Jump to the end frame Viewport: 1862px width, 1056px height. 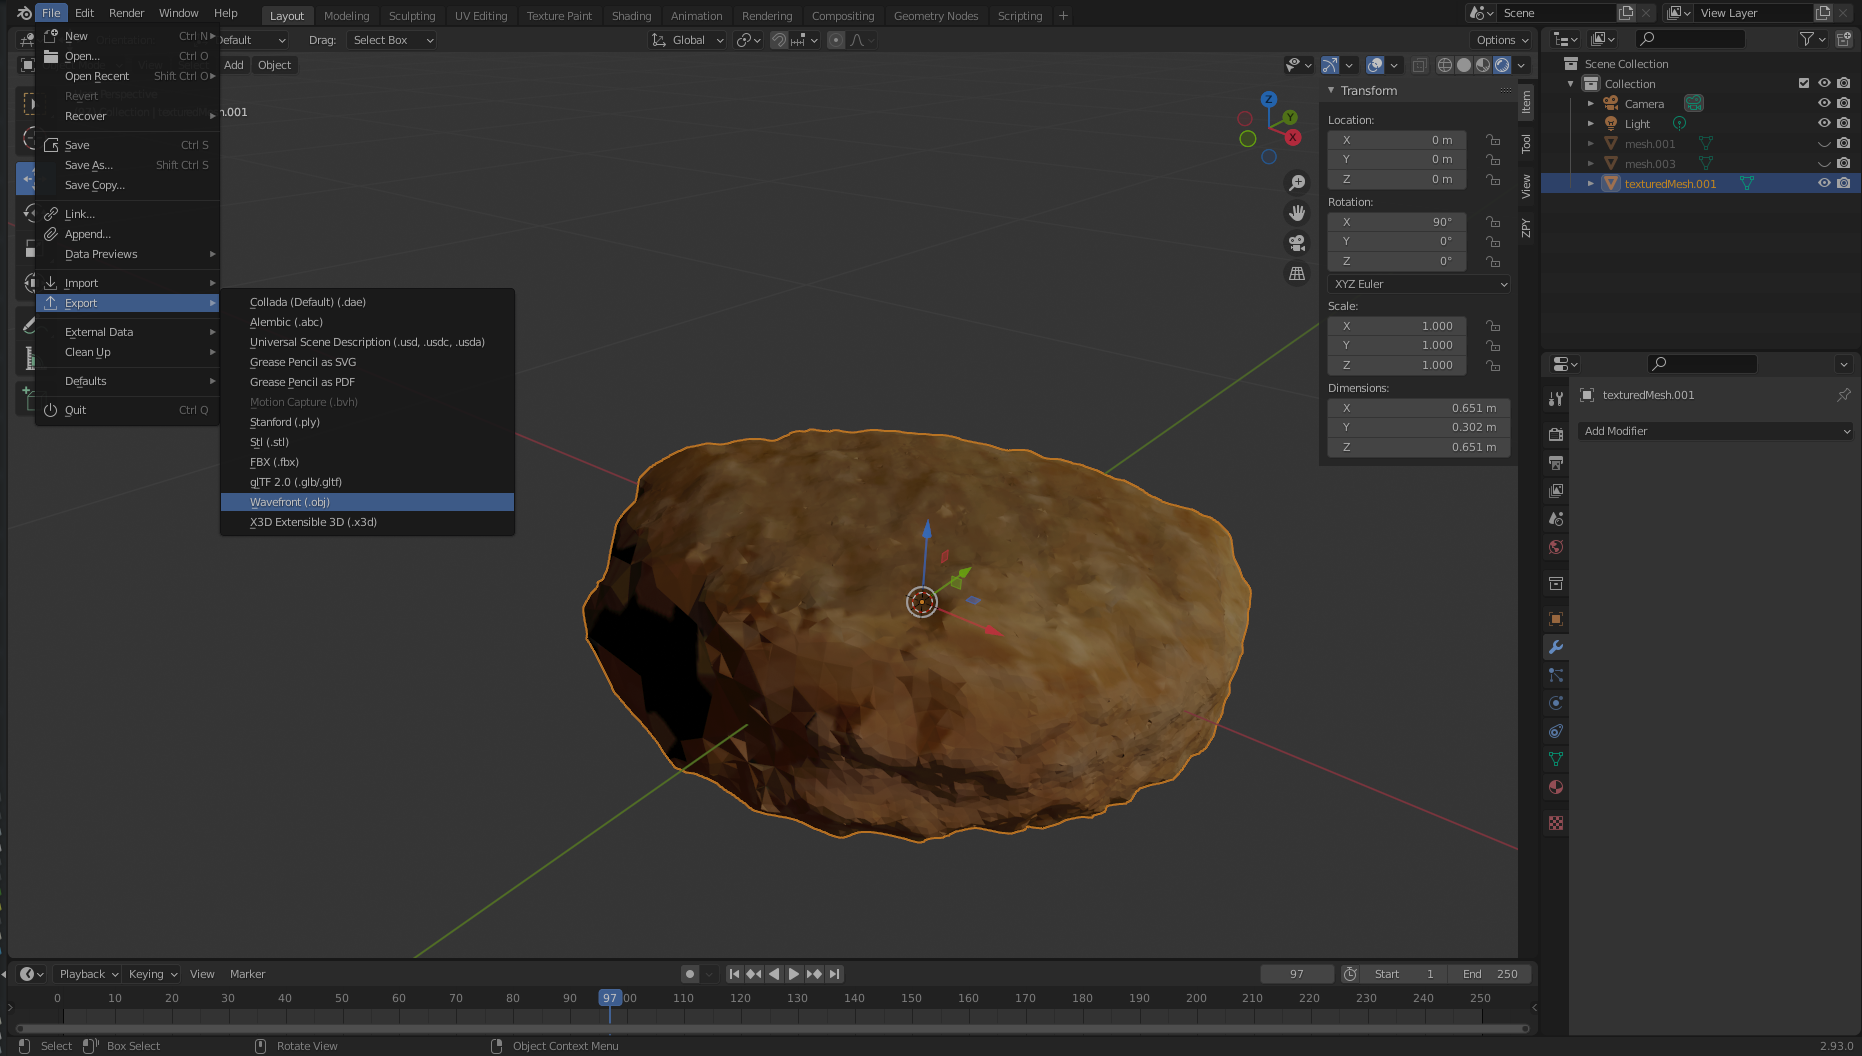[x=835, y=974]
